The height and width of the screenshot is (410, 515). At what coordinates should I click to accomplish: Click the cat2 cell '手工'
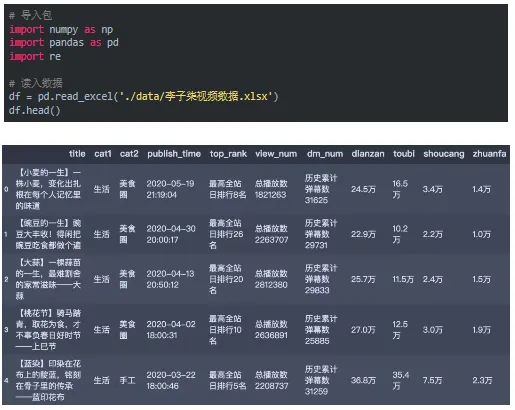[128, 380]
